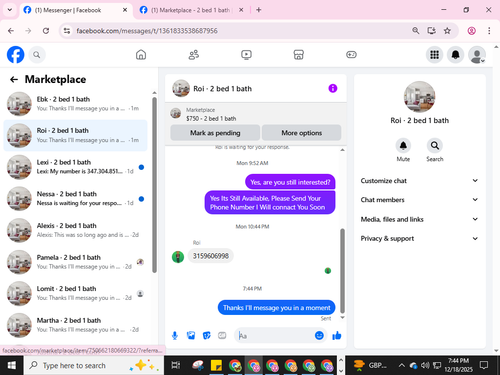Open the browser zoom magnifier icon
The height and width of the screenshot is (375, 500).
pyautogui.click(x=416, y=31)
